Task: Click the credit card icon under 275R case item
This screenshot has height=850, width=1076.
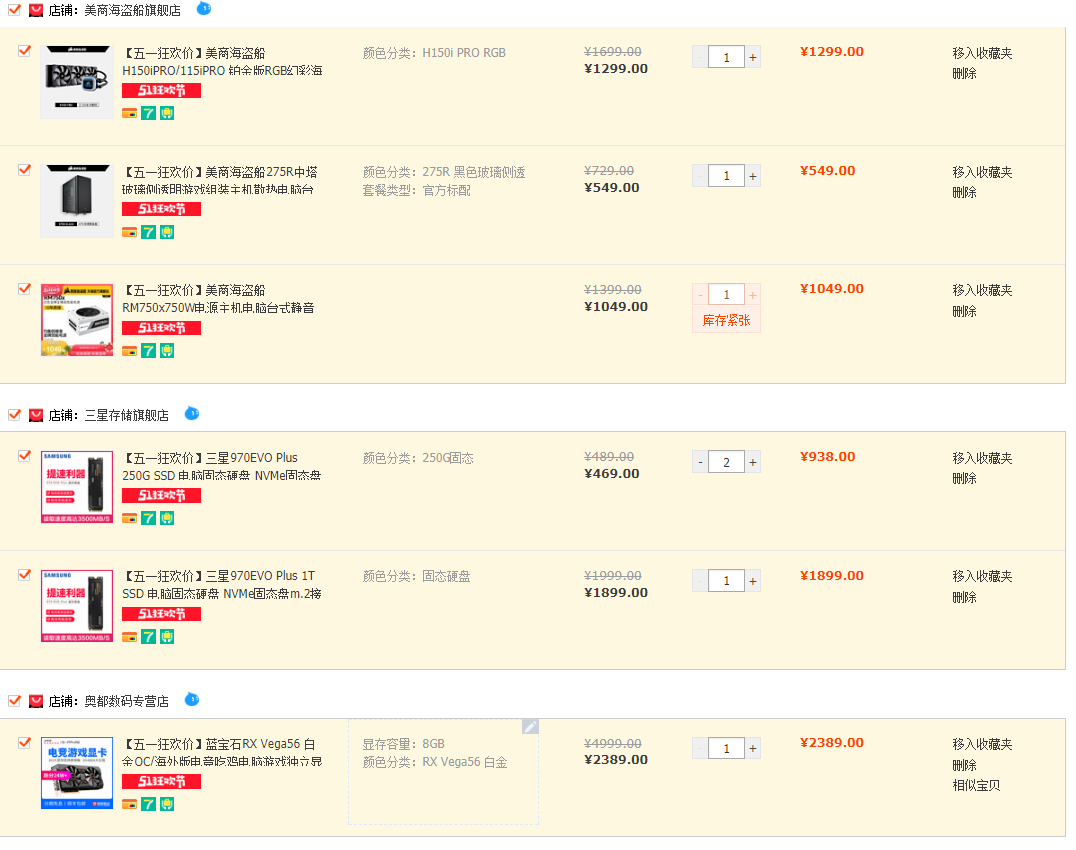Action: click(x=129, y=233)
